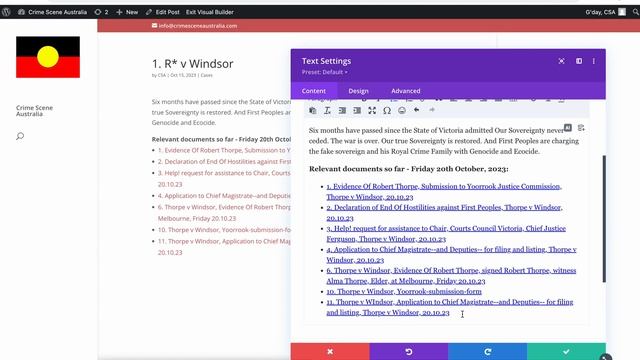Click editor link 2. Declaration of End Of Hostilities
Screen dimensions: 640x360
(444, 213)
